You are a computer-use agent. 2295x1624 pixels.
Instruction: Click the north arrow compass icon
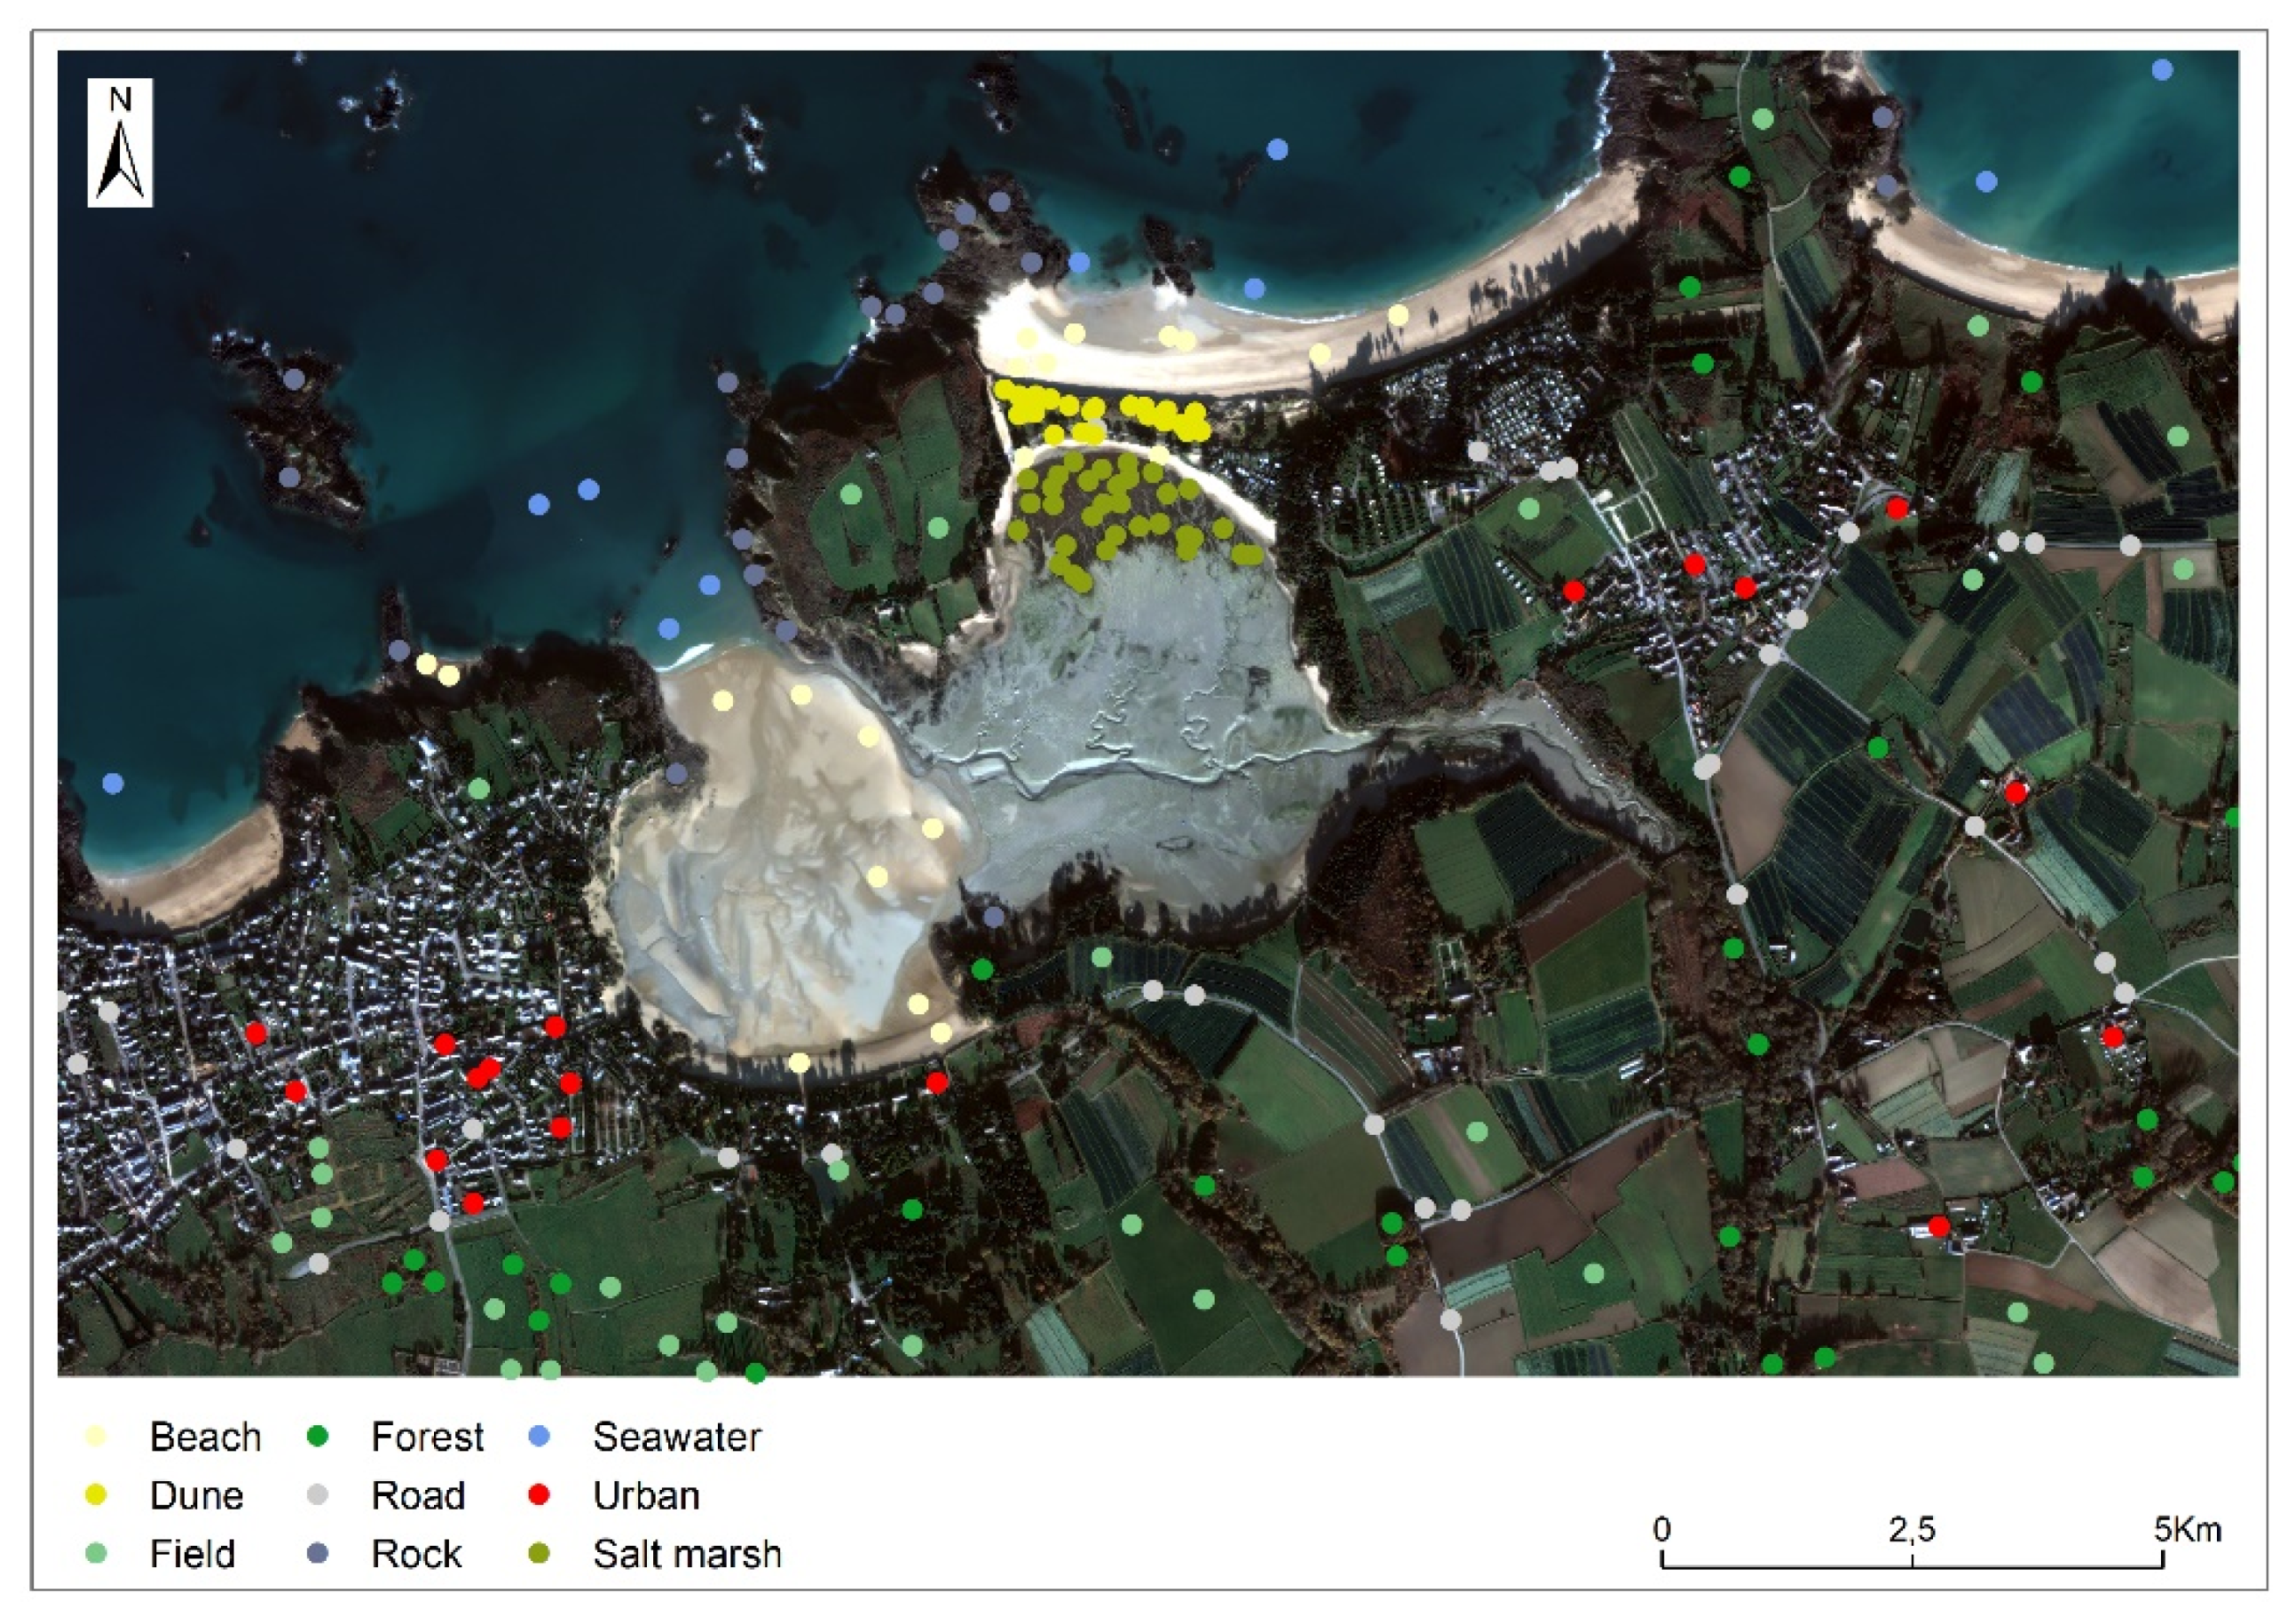(x=120, y=143)
